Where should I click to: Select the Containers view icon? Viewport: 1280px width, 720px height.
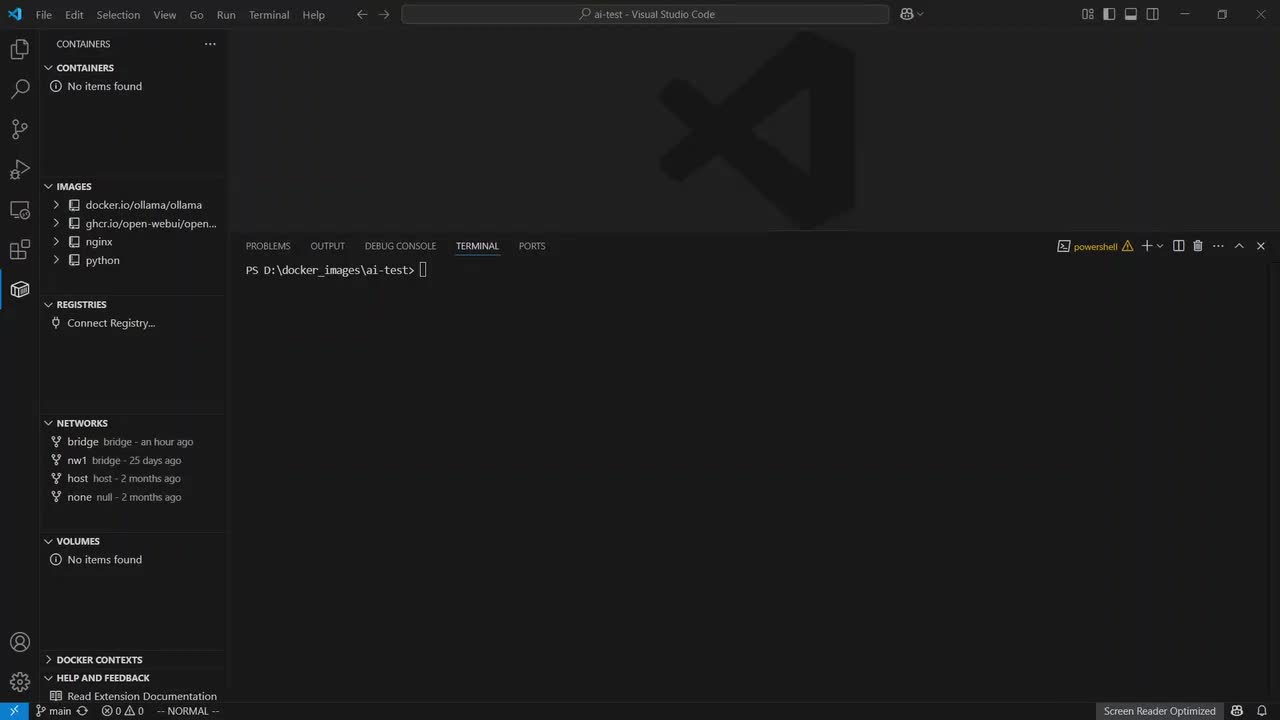(x=19, y=289)
